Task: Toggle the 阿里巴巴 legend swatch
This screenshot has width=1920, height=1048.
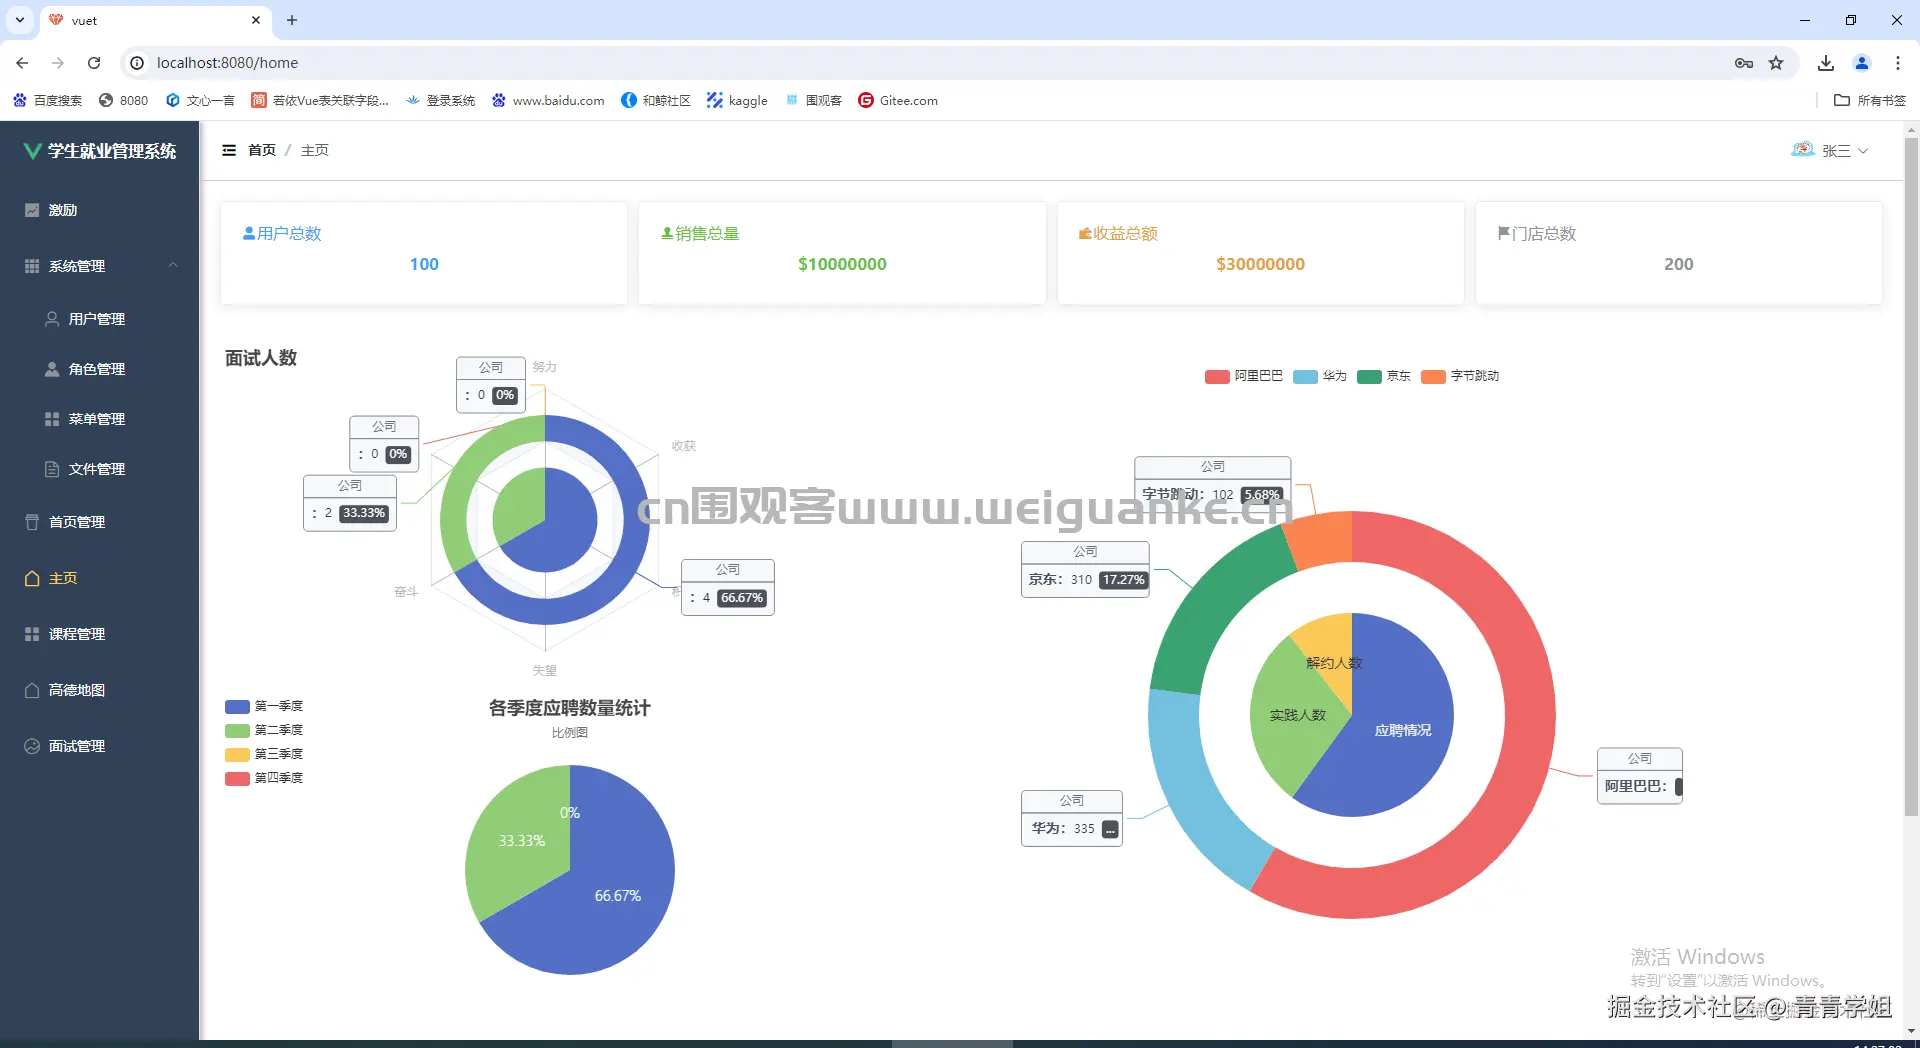Action: (x=1217, y=377)
